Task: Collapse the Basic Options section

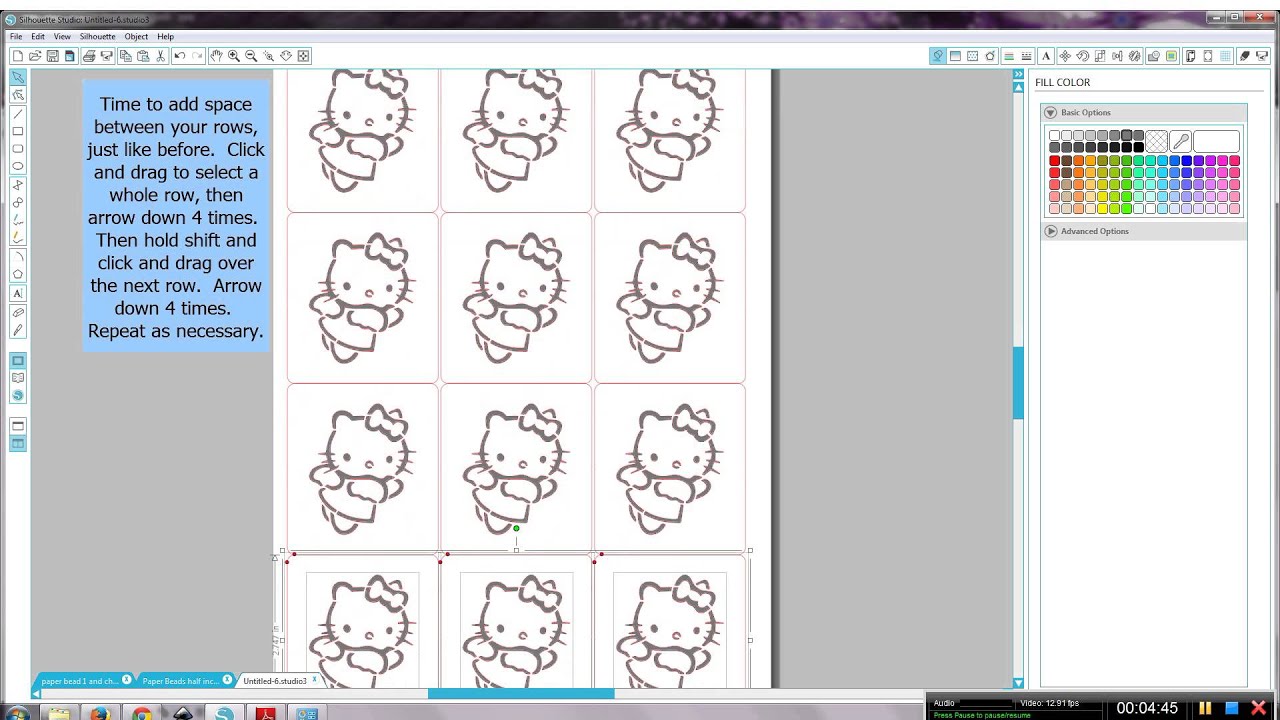Action: pos(1051,113)
